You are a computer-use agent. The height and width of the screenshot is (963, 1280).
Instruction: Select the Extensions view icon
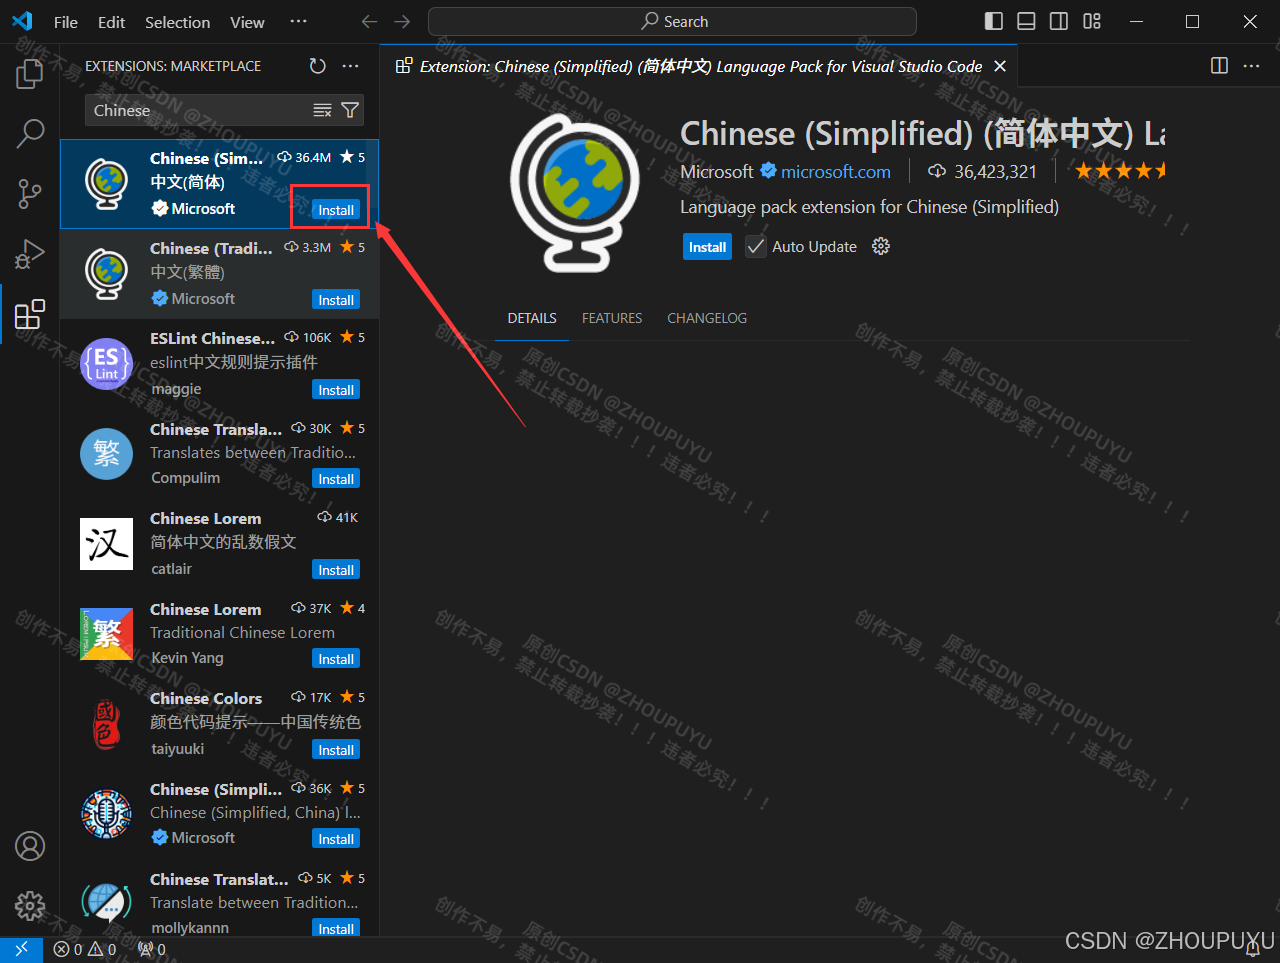[30, 314]
